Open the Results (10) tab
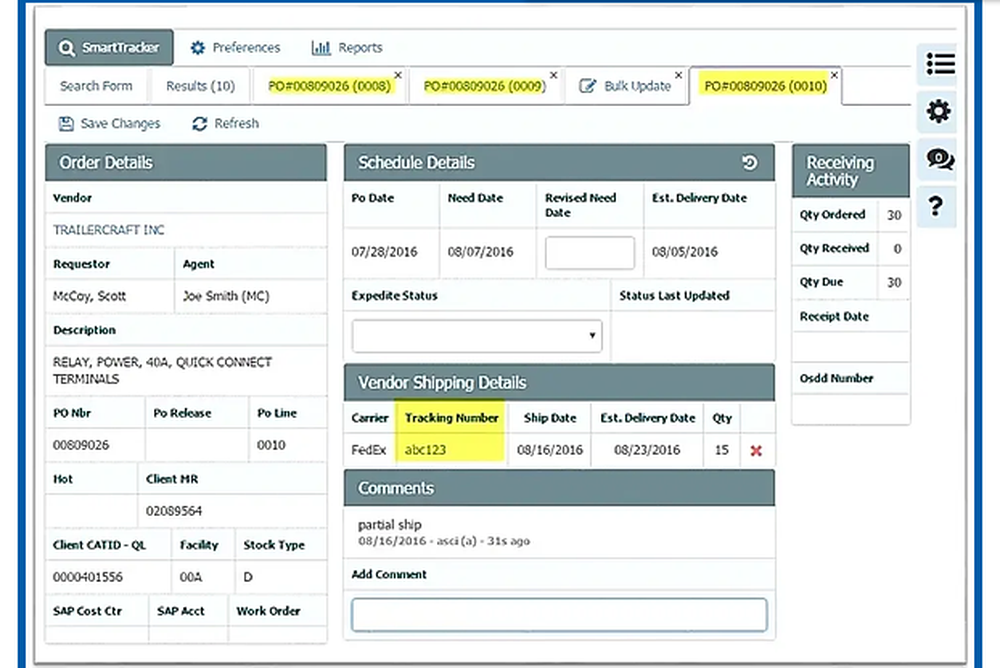 pos(199,86)
